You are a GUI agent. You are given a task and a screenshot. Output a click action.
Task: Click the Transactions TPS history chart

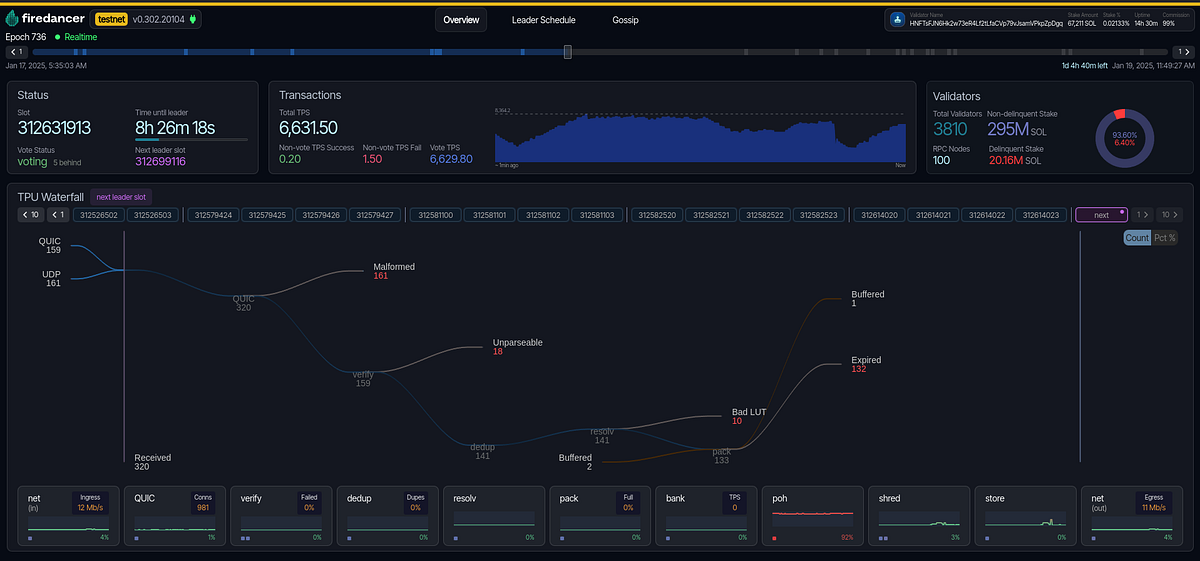pyautogui.click(x=700, y=137)
